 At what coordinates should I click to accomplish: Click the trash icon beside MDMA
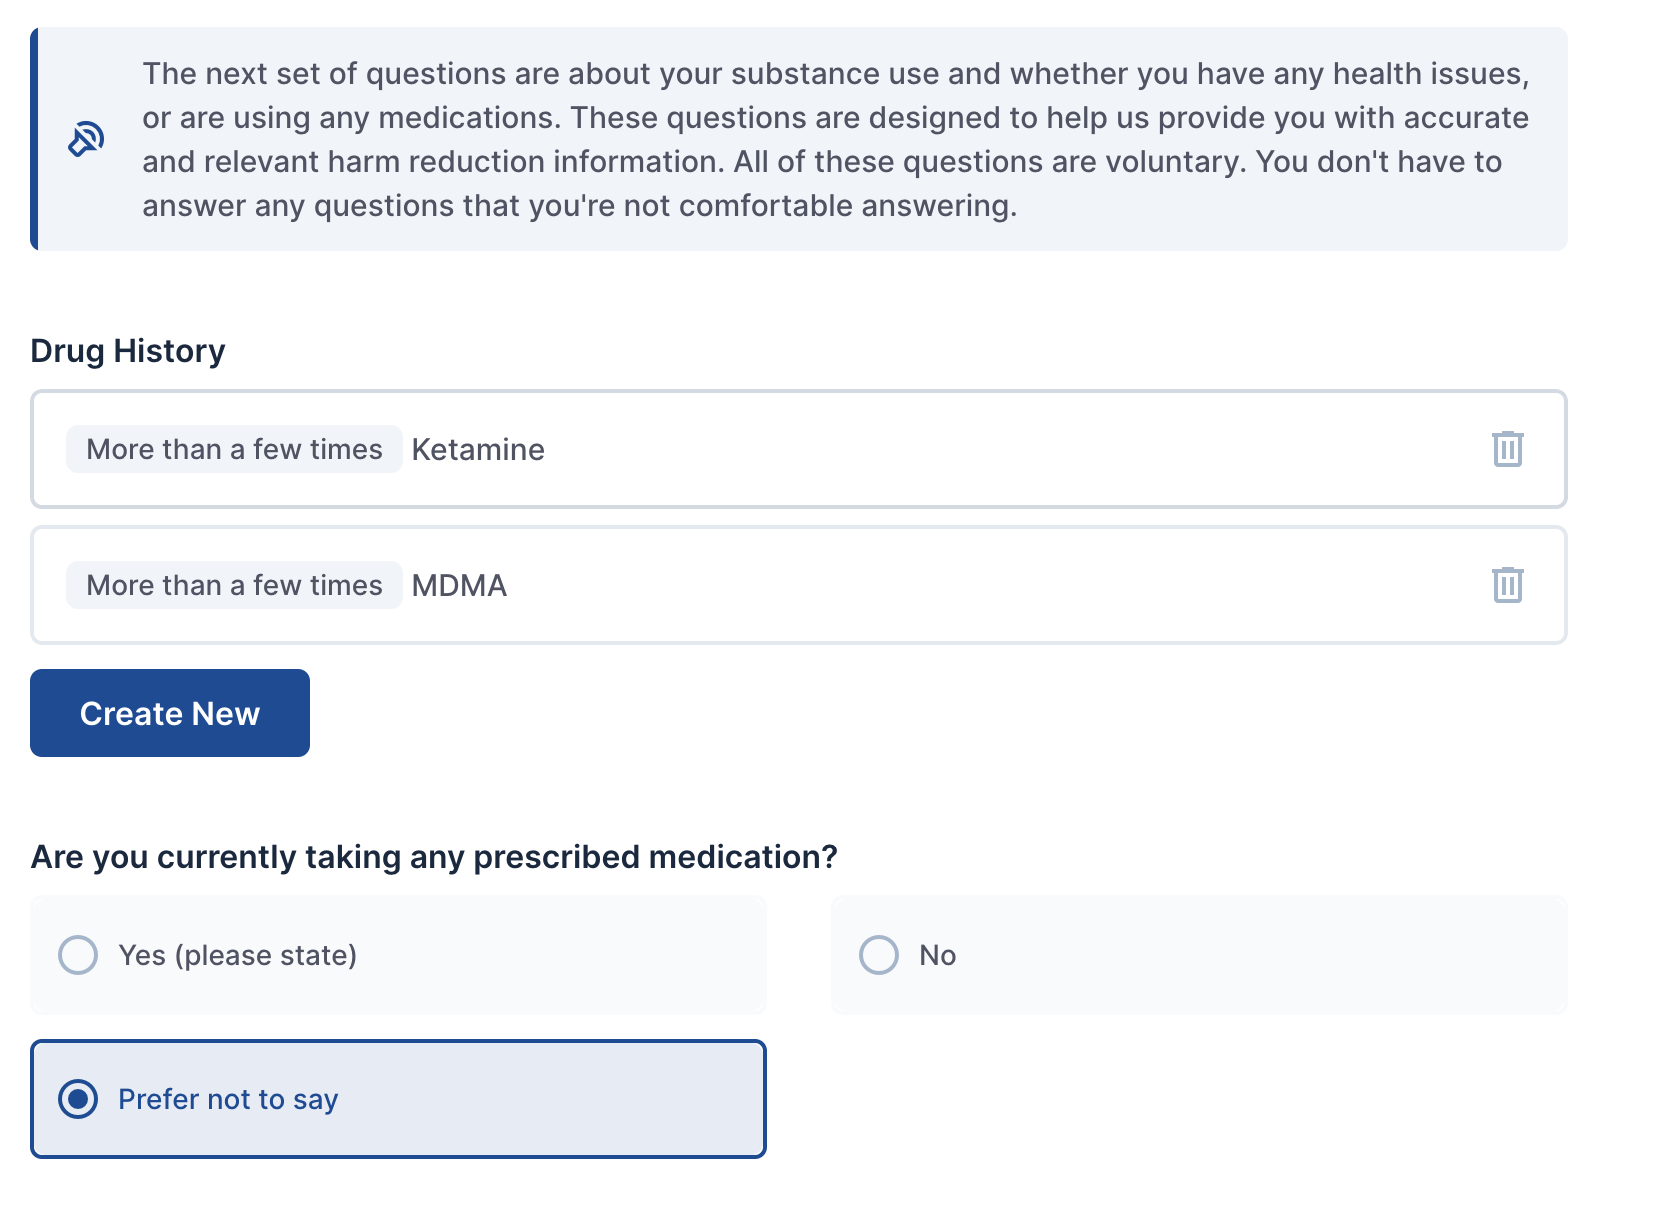(1507, 585)
